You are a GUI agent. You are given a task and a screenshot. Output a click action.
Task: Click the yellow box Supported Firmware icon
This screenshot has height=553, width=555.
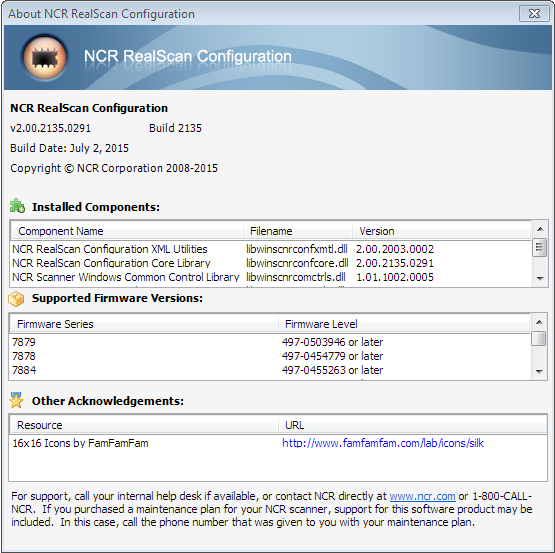click(16, 299)
